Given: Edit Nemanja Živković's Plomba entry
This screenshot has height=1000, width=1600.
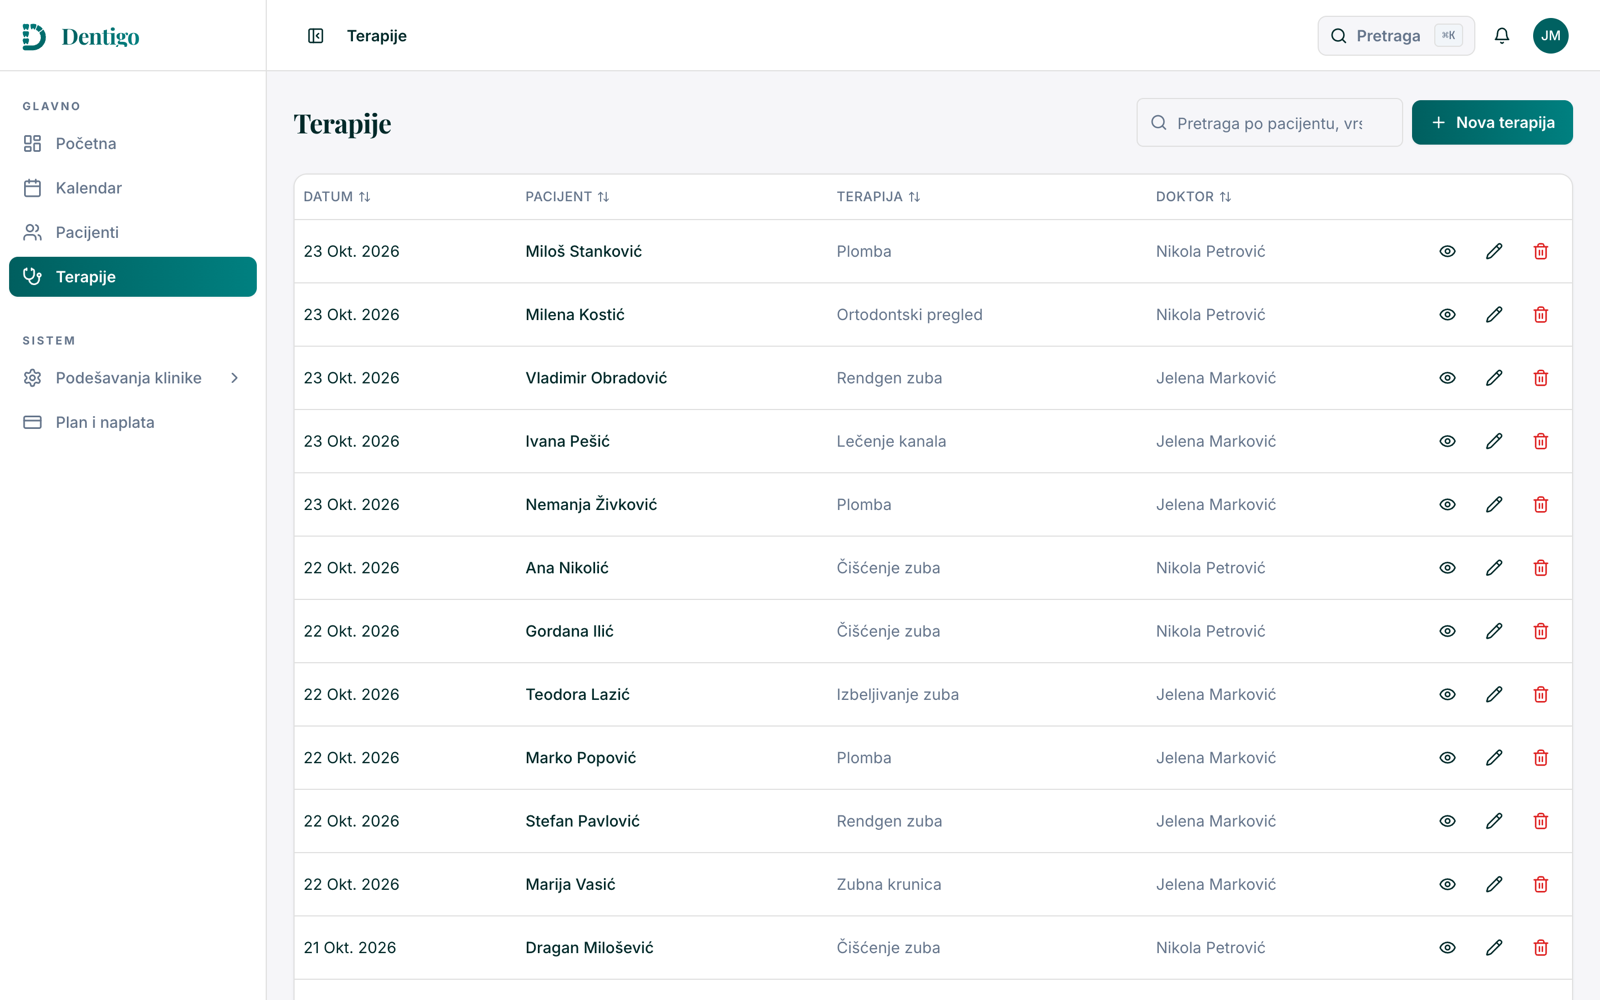Looking at the screenshot, I should pos(1494,505).
